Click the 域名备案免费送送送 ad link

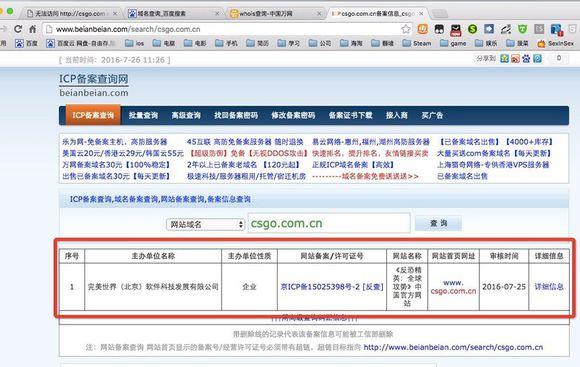tap(365, 176)
